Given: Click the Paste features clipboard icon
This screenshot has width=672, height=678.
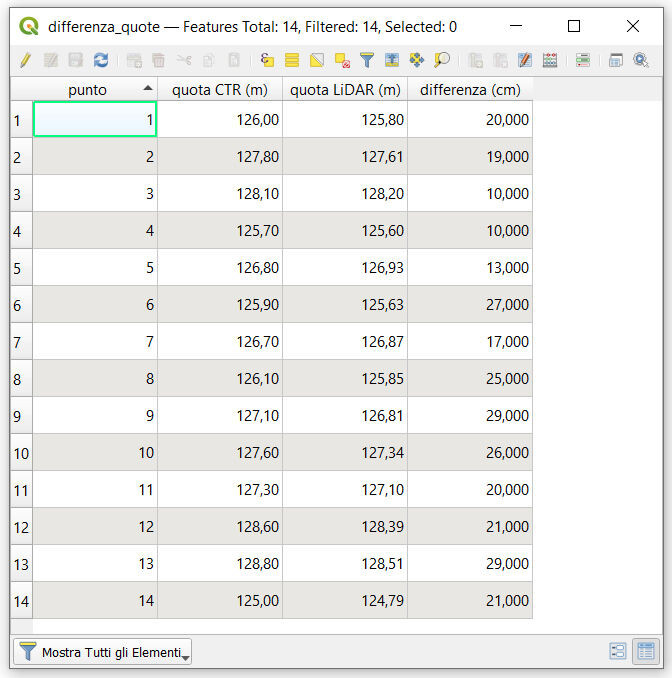Looking at the screenshot, I should [234, 60].
